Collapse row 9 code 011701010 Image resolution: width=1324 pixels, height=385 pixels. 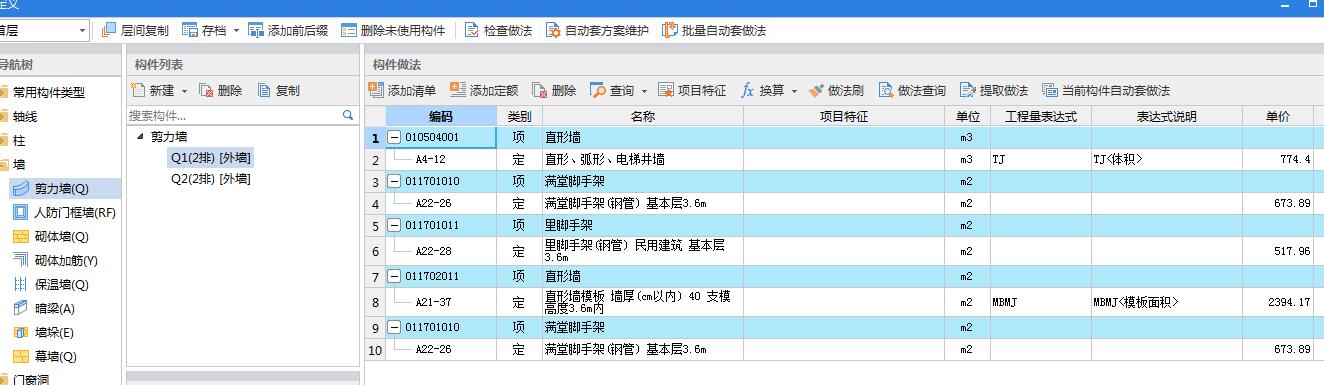tap(395, 327)
